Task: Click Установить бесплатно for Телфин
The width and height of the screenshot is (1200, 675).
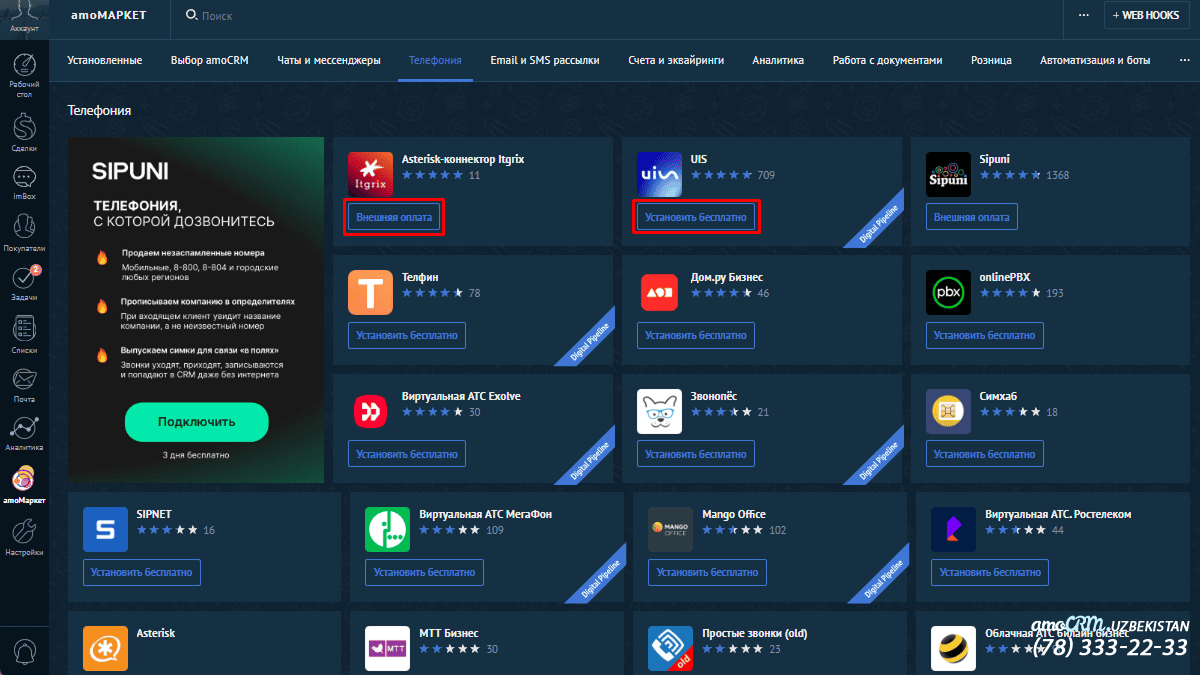Action: pos(407,335)
